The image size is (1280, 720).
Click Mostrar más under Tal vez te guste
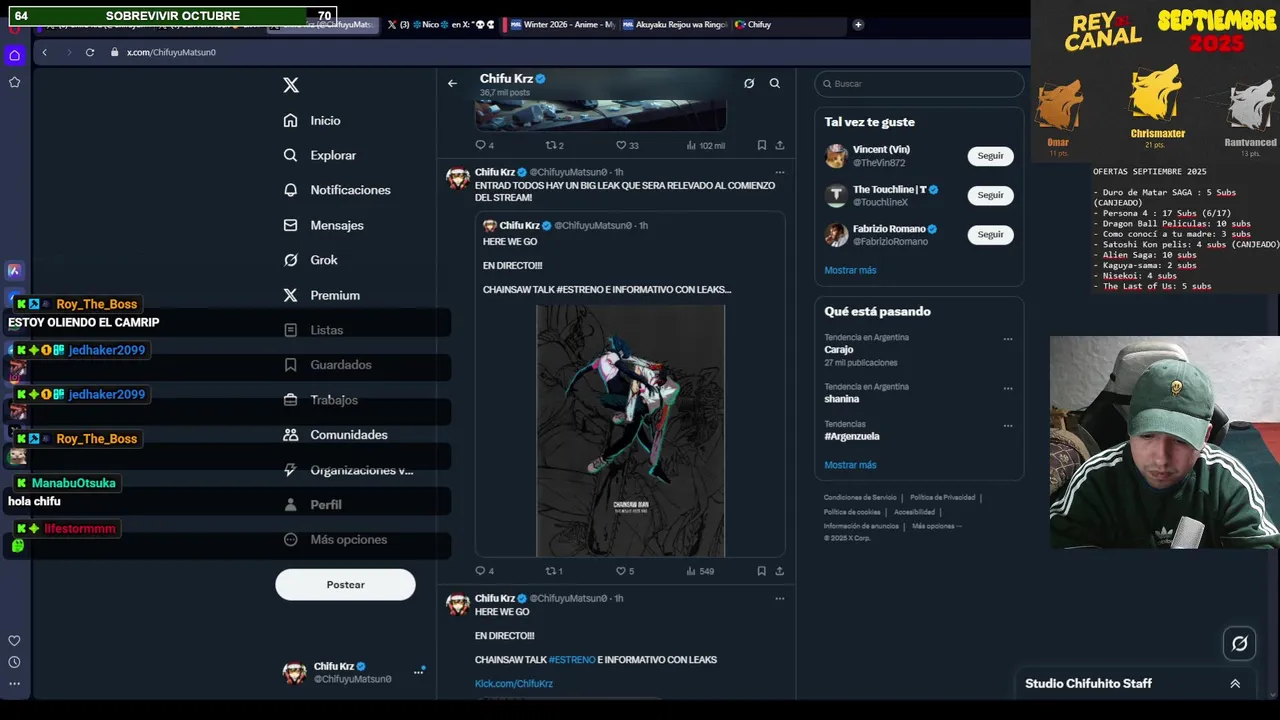850,270
